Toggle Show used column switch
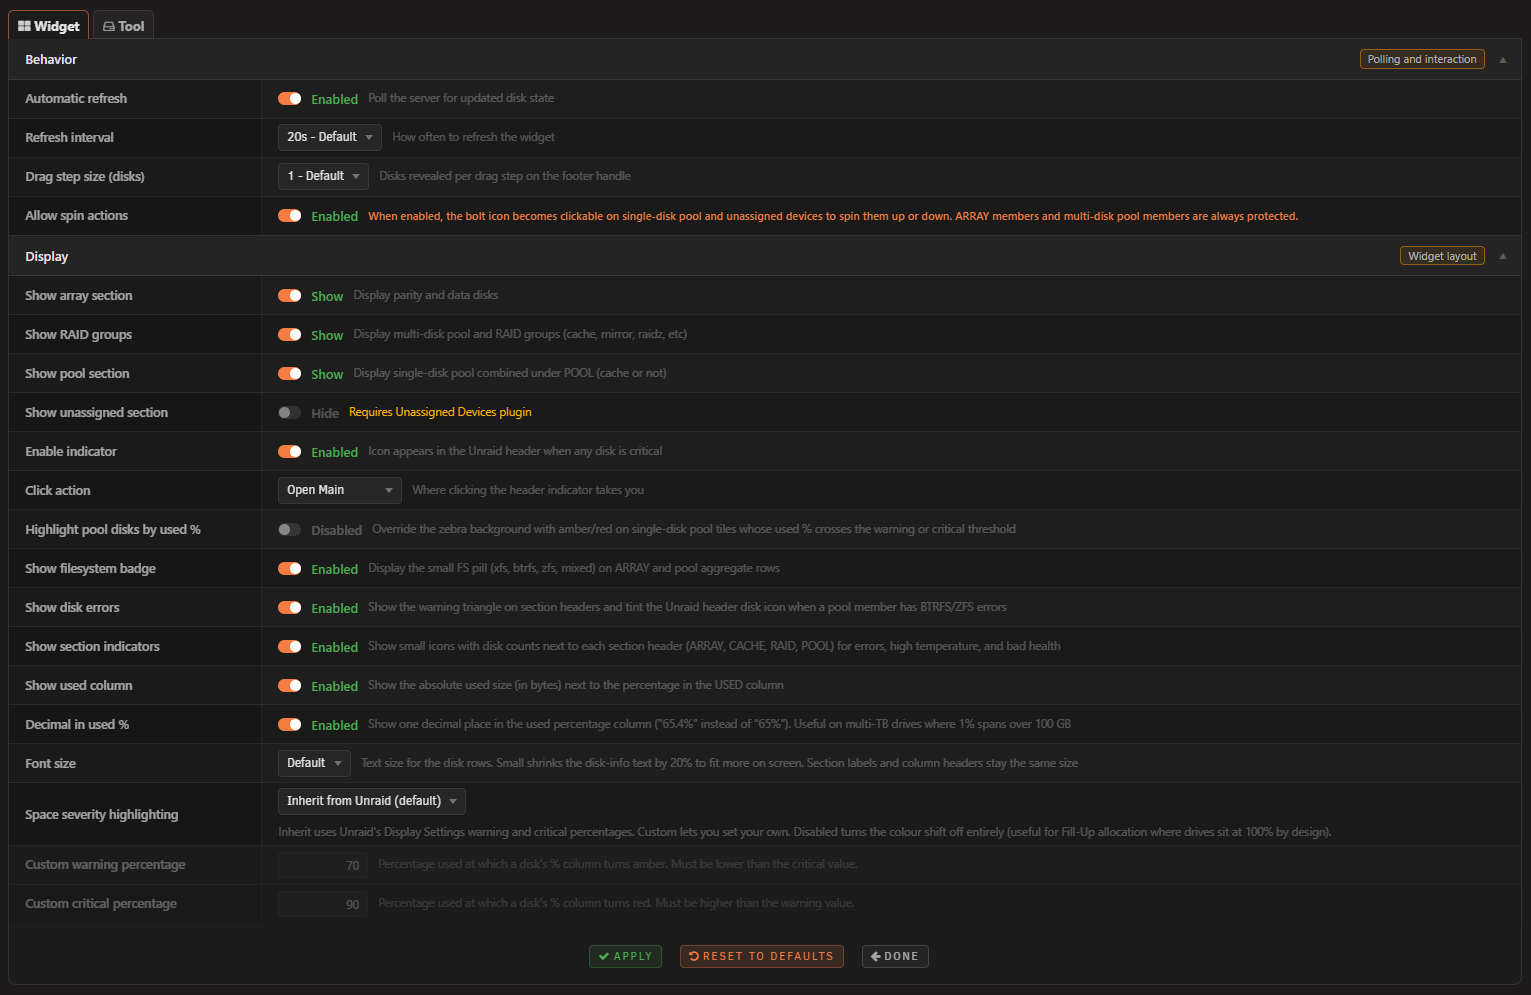1531x995 pixels. point(290,686)
